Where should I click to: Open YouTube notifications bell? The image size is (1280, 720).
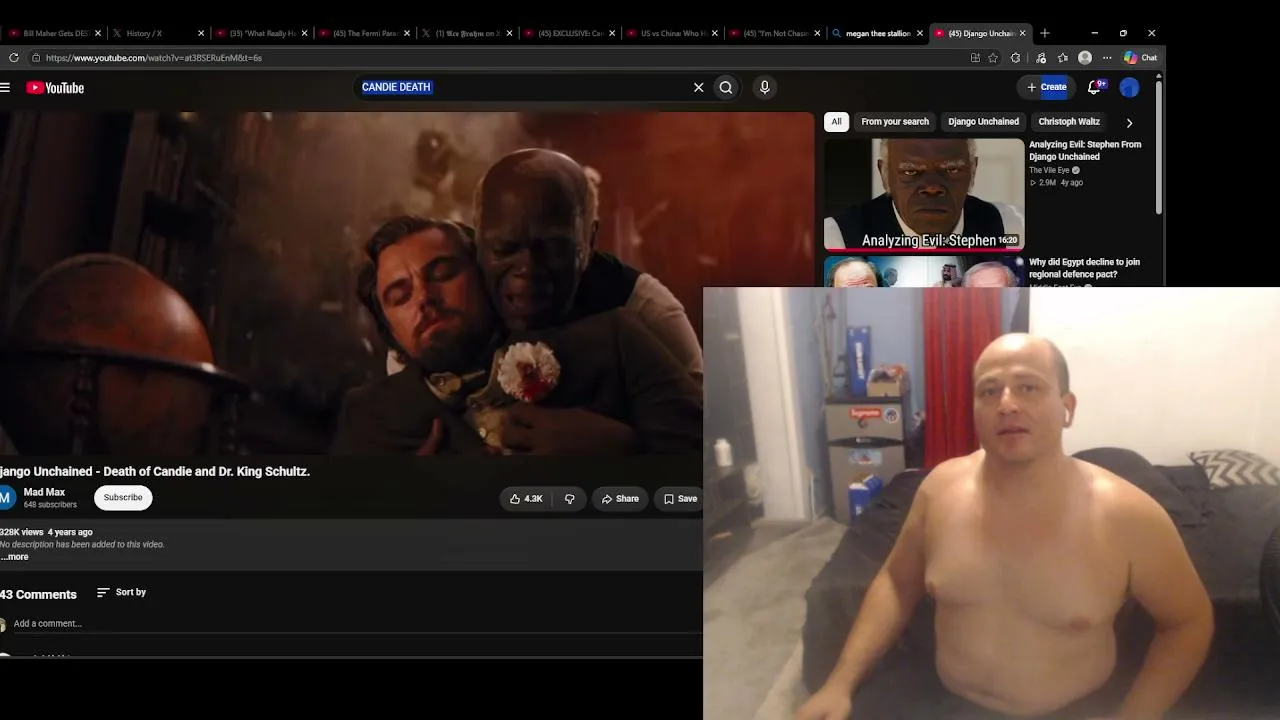pos(1095,87)
